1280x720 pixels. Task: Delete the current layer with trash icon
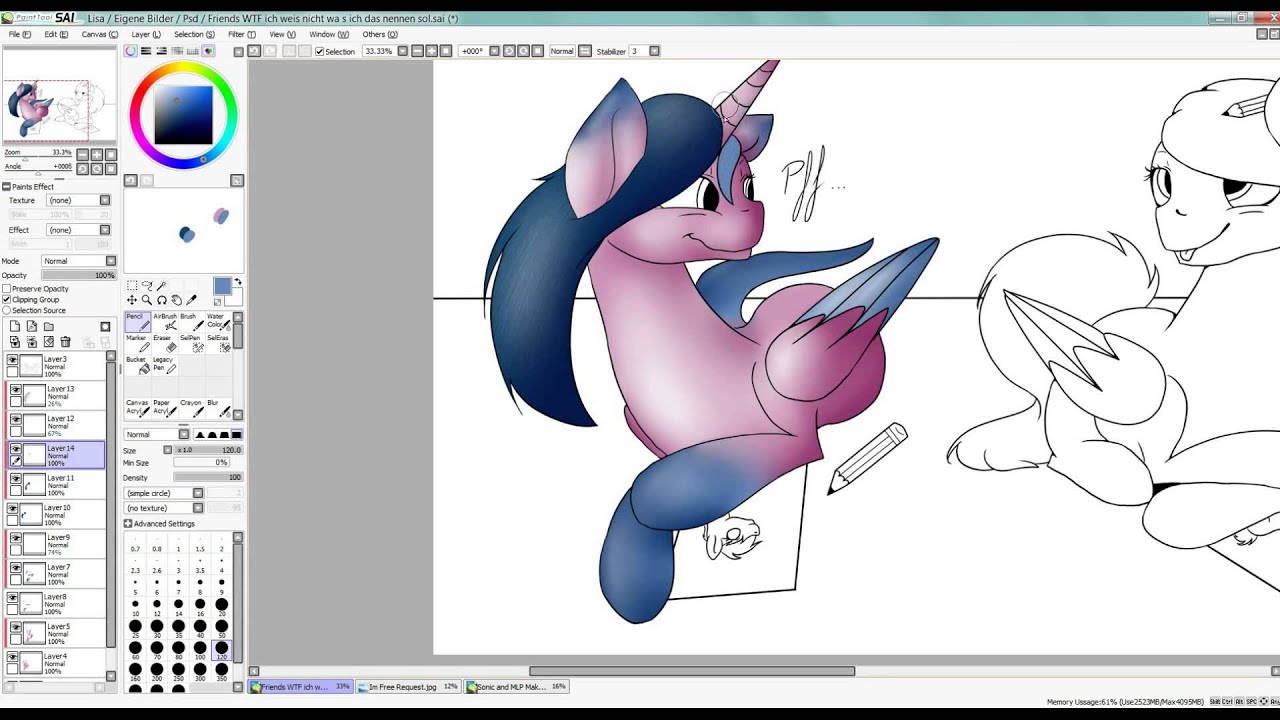(x=65, y=342)
